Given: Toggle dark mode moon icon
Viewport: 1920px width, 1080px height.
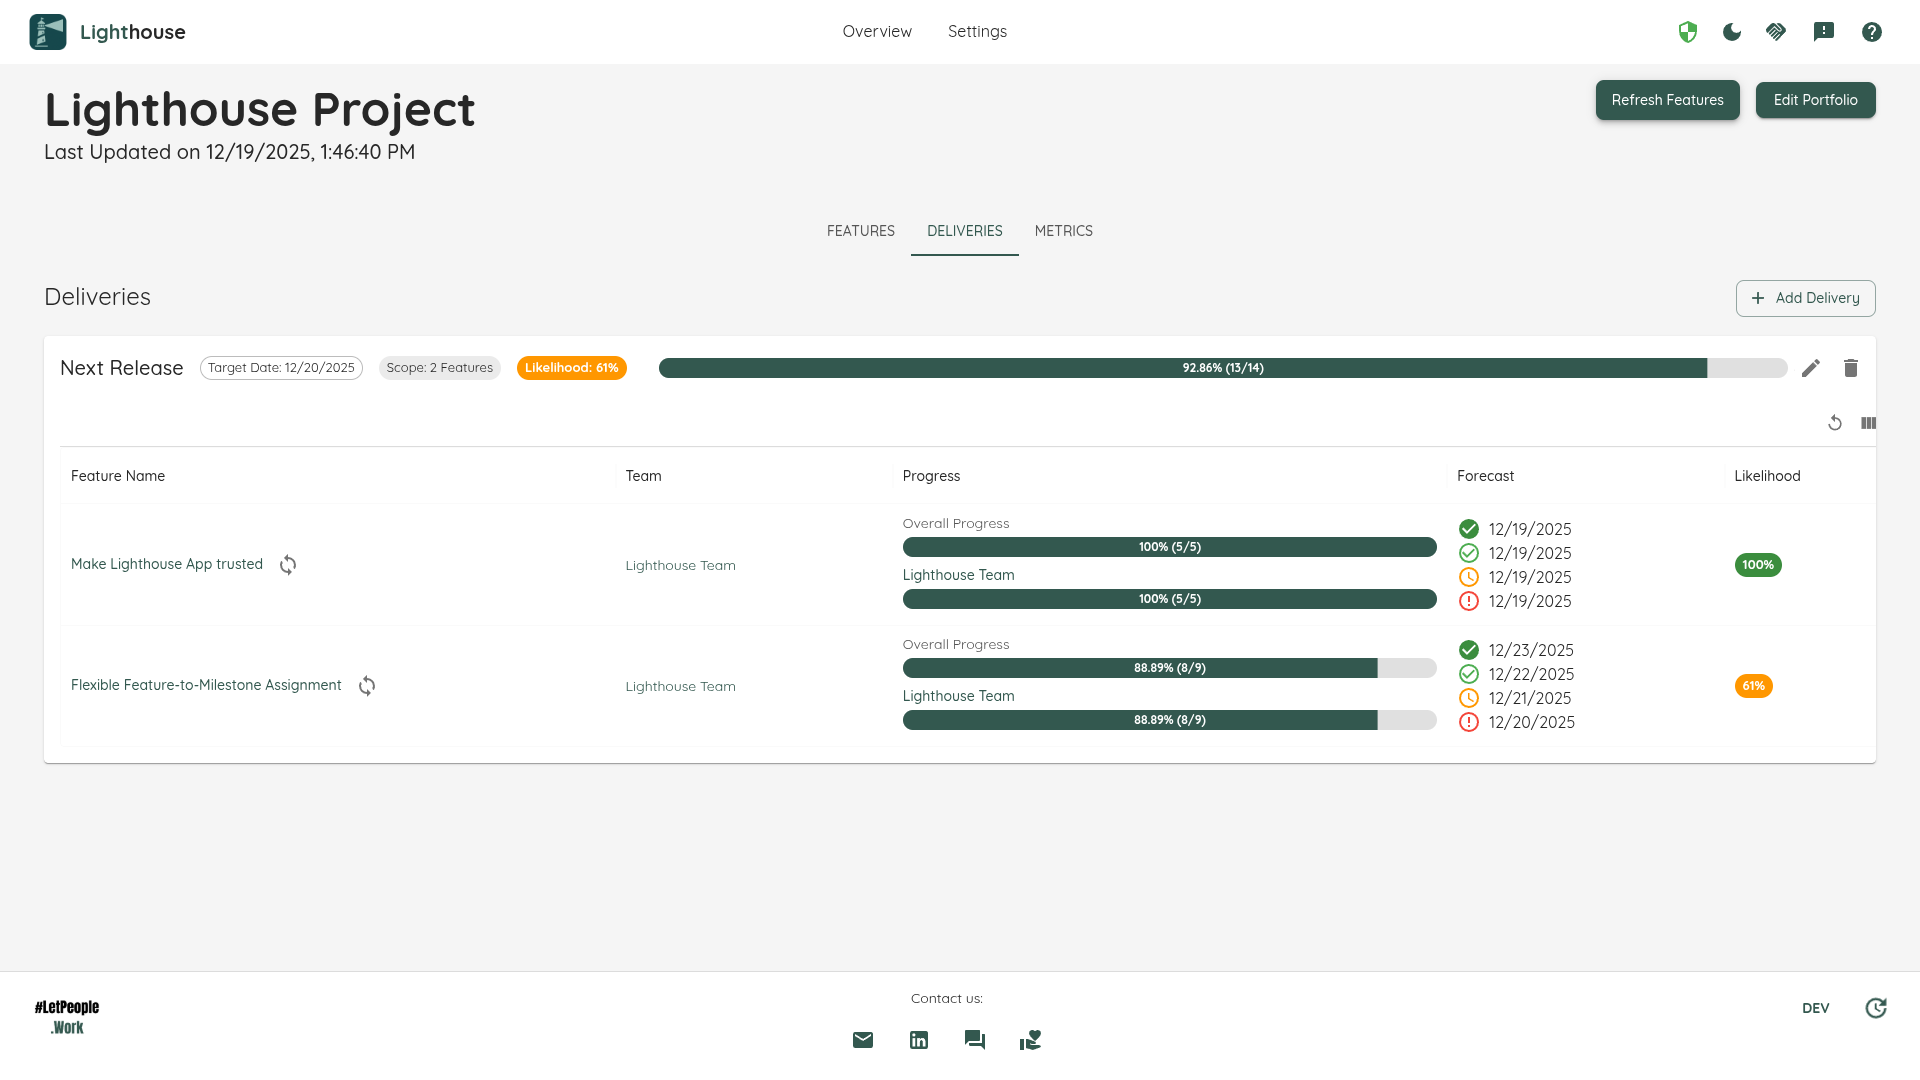Looking at the screenshot, I should click(x=1732, y=32).
